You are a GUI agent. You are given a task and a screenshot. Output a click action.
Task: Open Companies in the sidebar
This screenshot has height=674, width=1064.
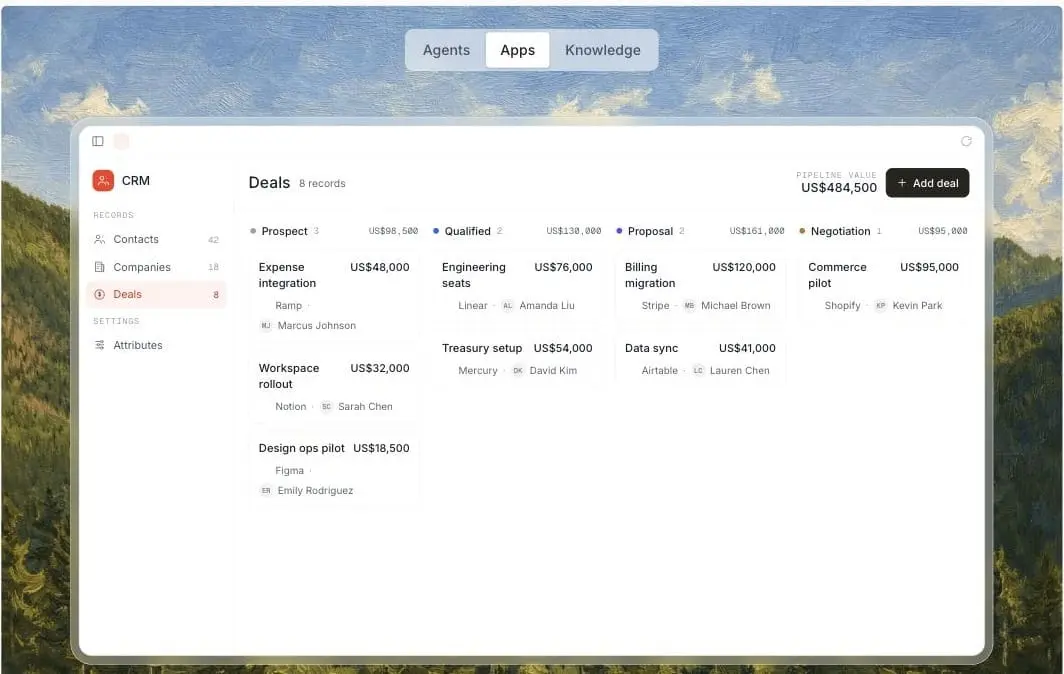156,267
